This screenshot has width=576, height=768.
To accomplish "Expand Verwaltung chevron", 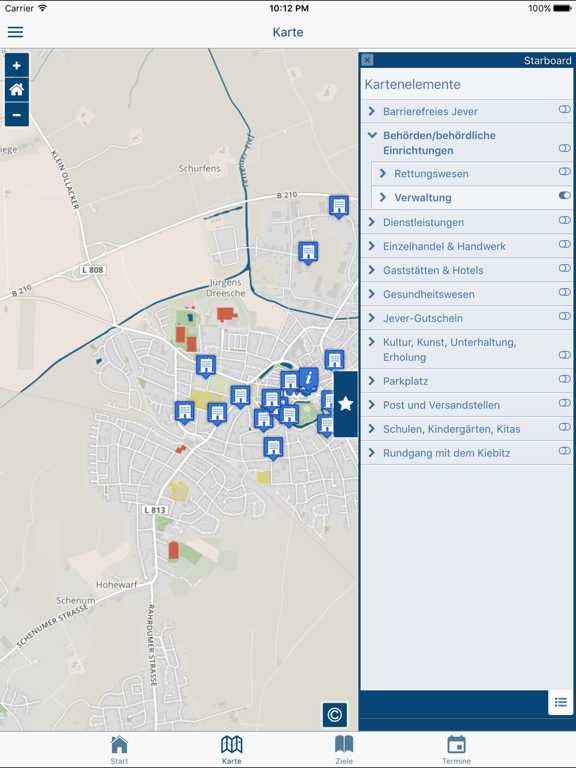I will click(x=383, y=197).
